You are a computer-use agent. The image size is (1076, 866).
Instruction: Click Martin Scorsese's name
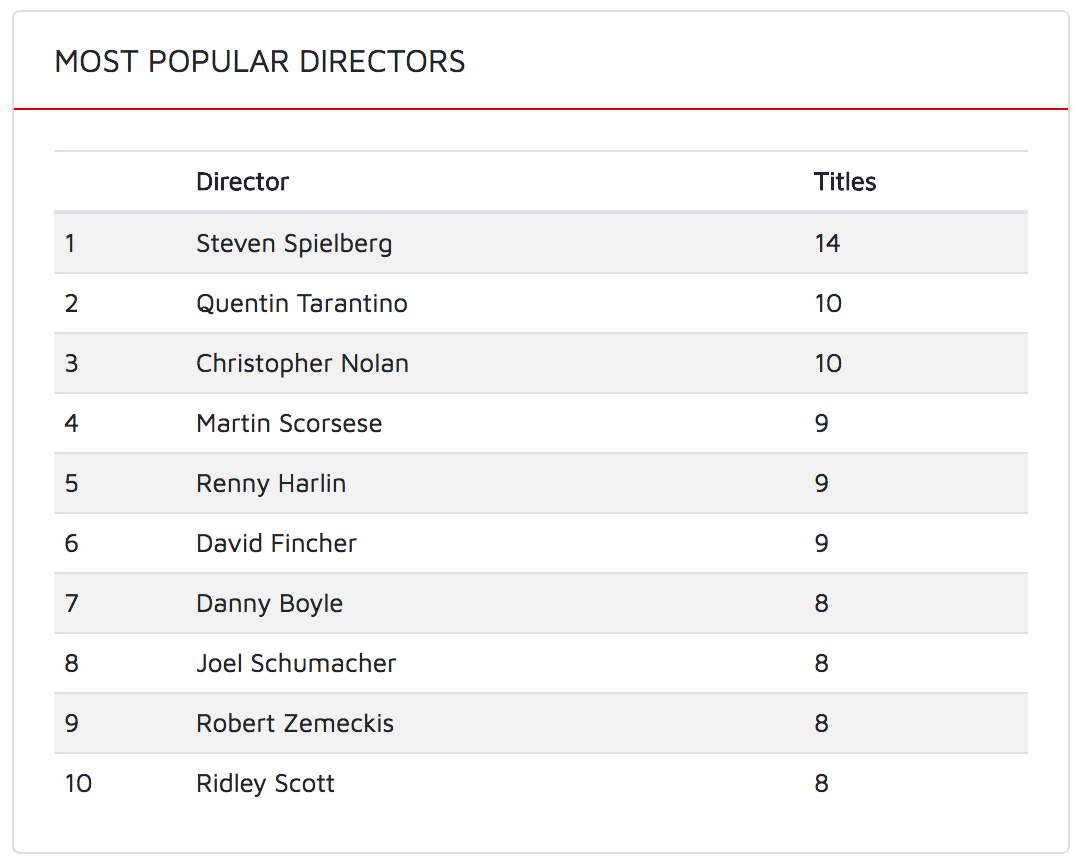pos(289,423)
